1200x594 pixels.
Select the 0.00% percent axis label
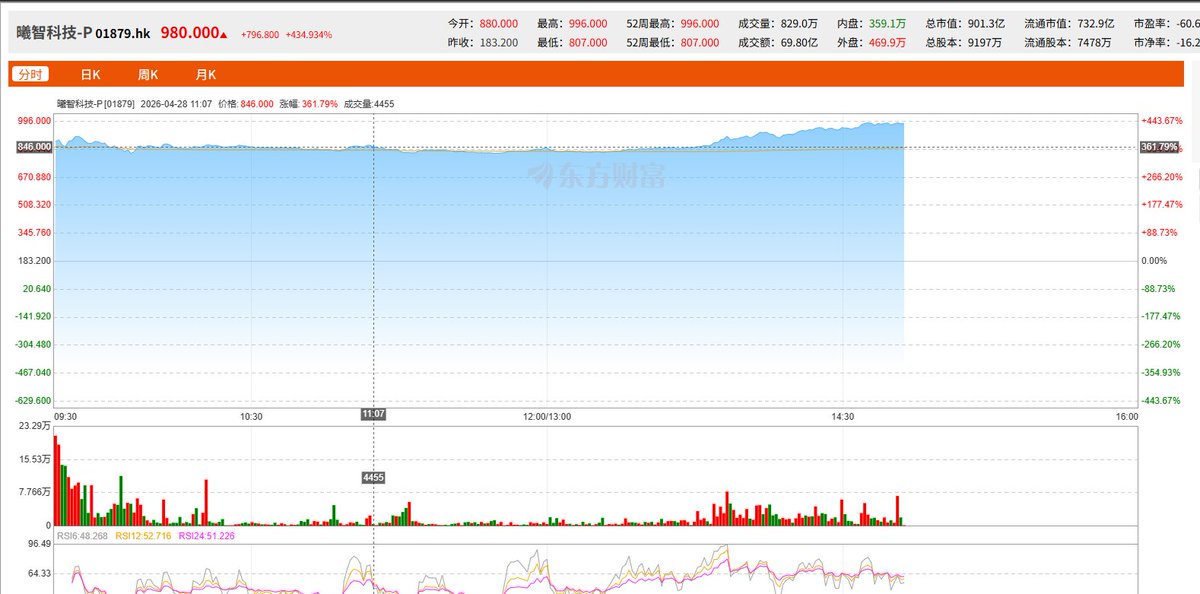(x=1154, y=260)
